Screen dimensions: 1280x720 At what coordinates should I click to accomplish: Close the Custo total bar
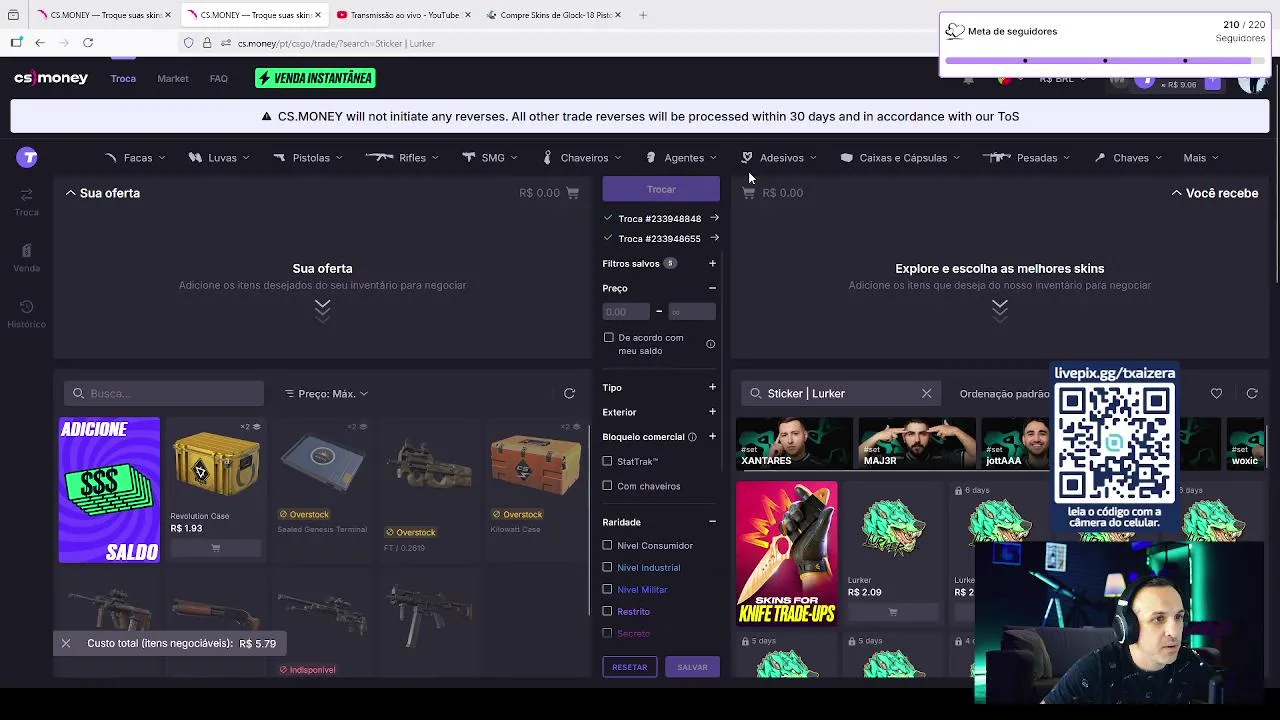pos(66,643)
